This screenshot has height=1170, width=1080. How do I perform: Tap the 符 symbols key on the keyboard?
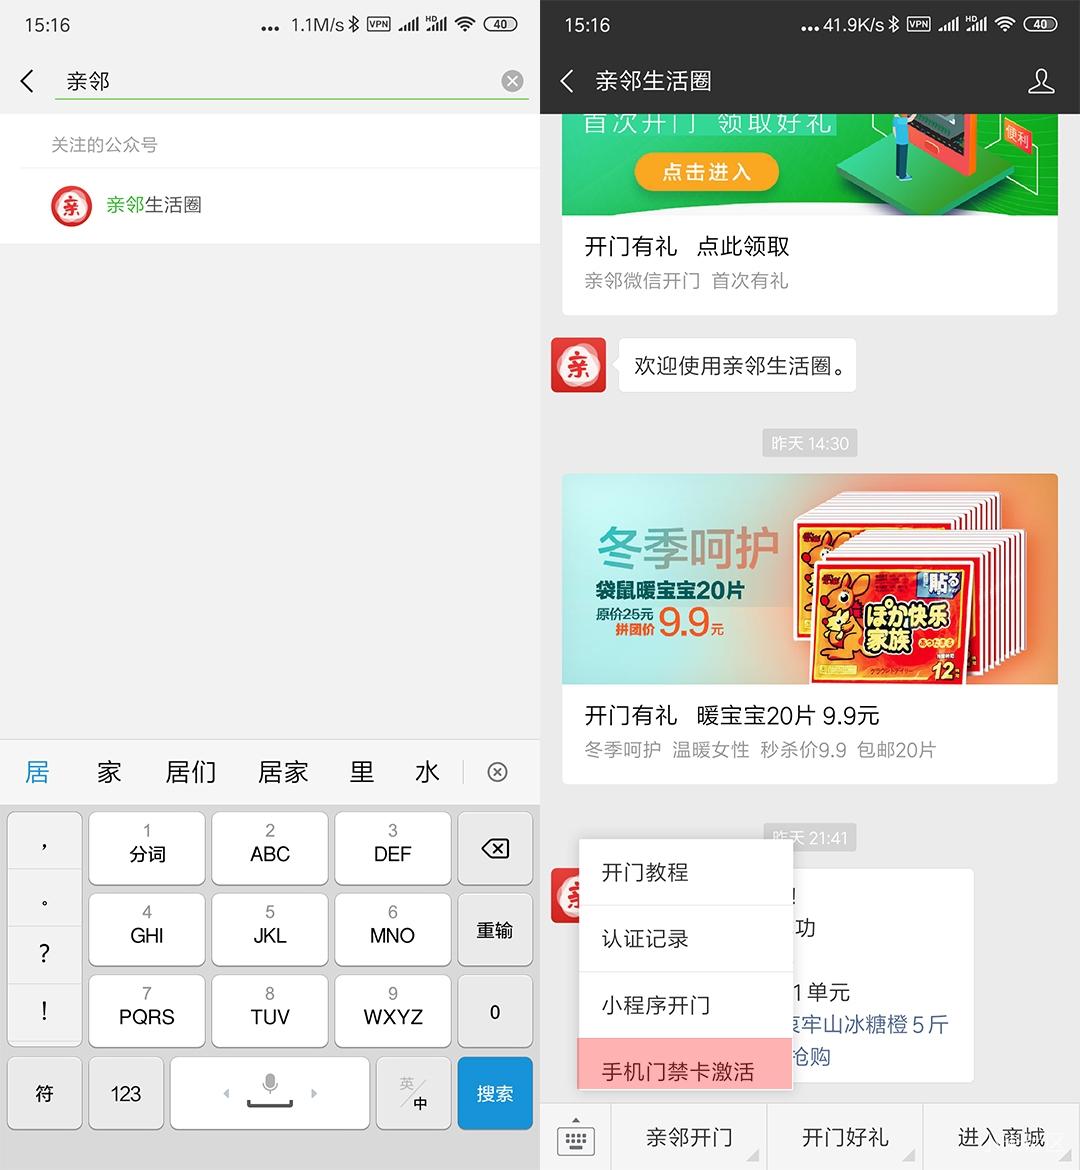tap(44, 1093)
